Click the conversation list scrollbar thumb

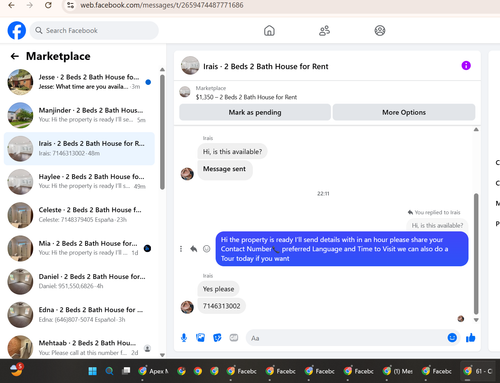(x=162, y=132)
